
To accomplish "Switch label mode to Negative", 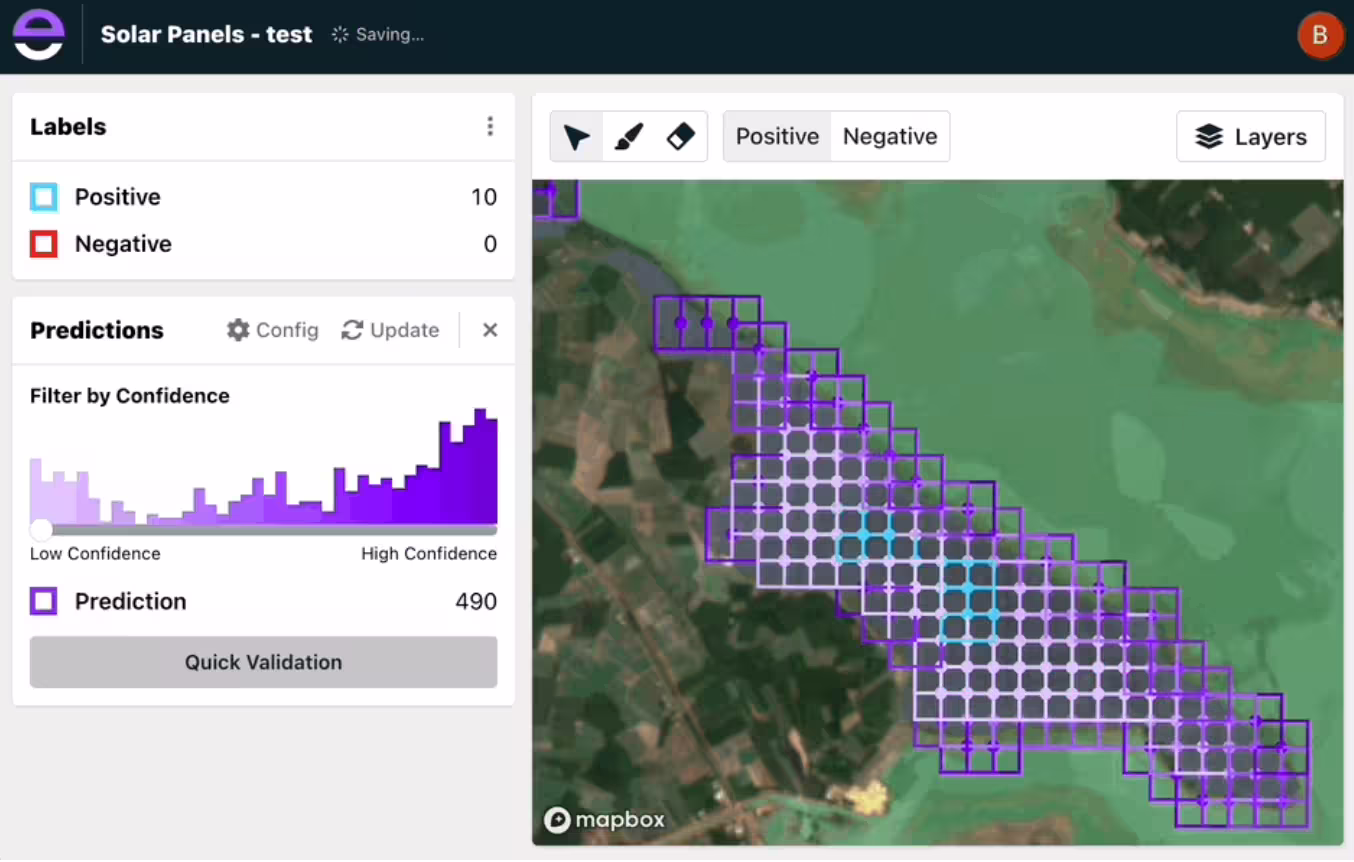I will (x=890, y=136).
